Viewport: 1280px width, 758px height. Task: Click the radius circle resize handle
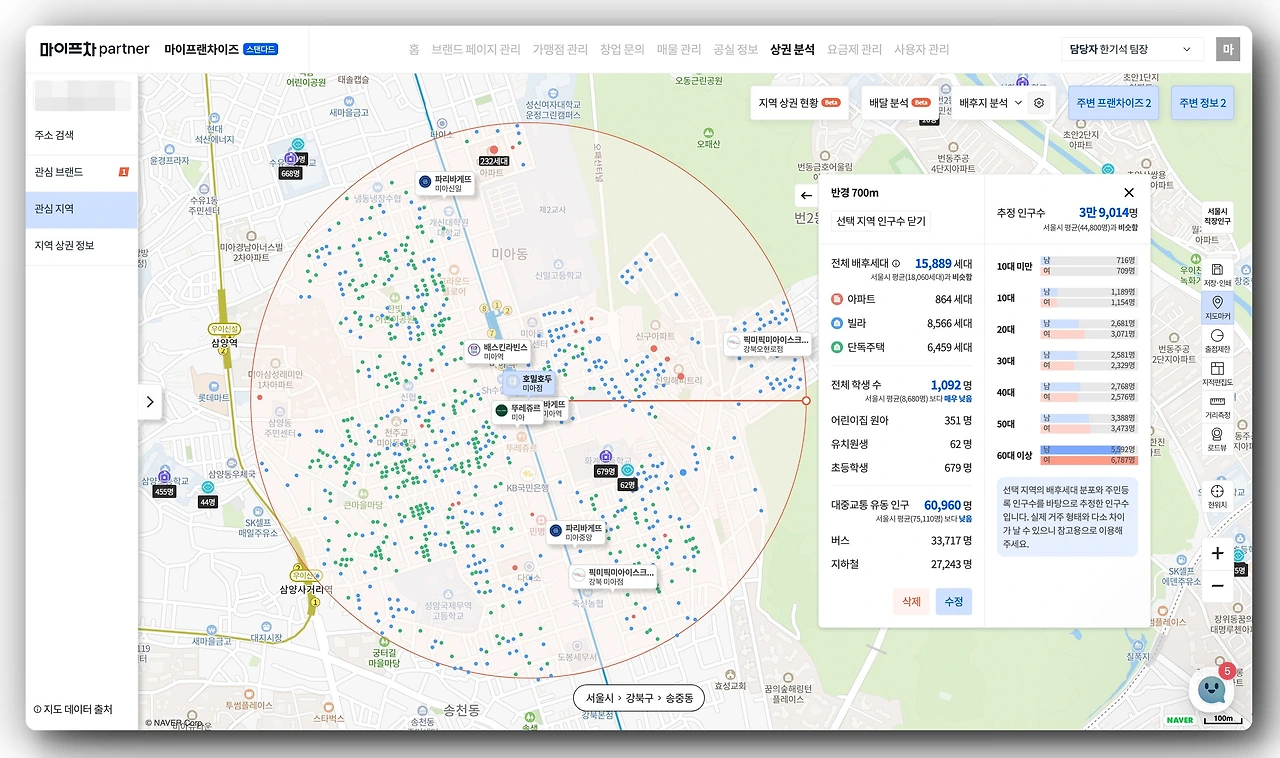tap(806, 401)
